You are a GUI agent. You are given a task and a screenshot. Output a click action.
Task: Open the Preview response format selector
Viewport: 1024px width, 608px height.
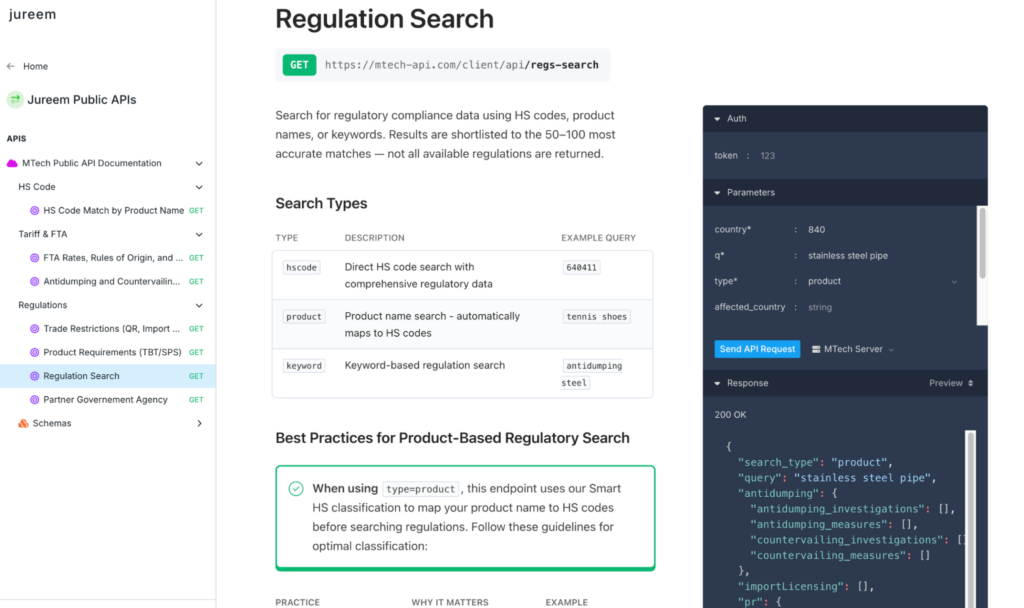[x=951, y=383]
